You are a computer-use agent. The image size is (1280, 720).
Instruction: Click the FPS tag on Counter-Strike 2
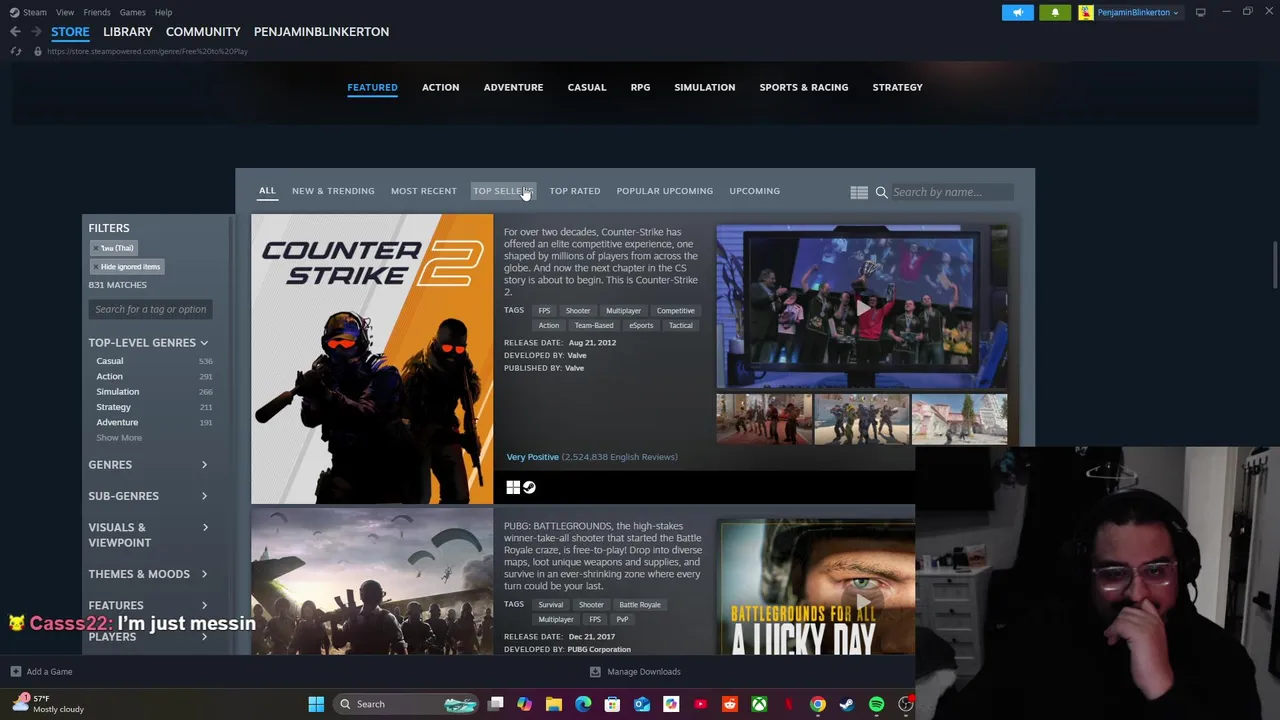[x=544, y=311]
